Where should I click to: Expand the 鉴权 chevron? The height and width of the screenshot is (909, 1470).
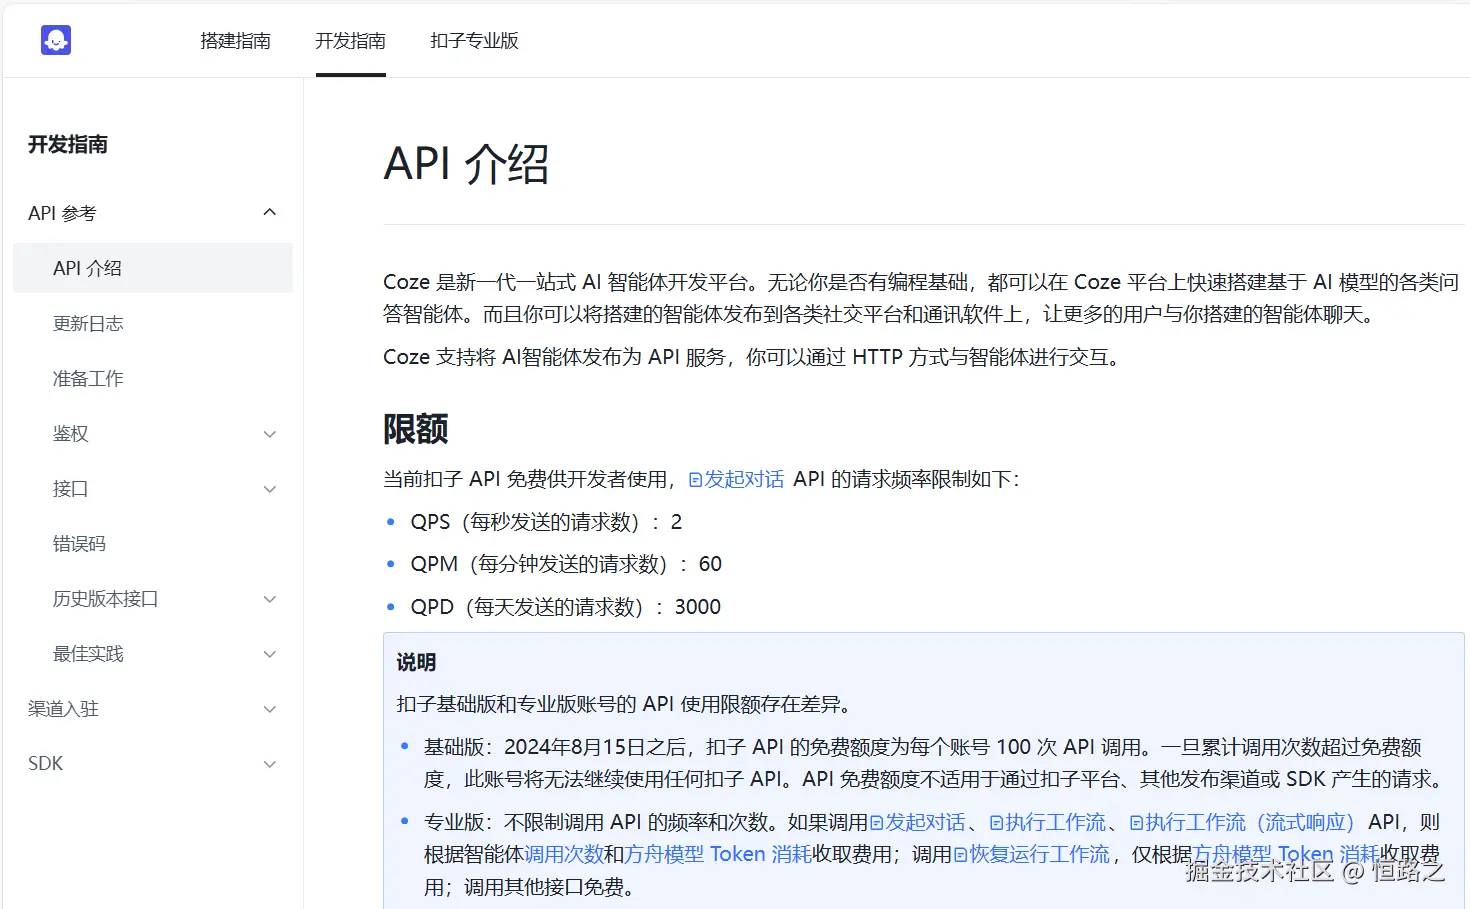click(269, 434)
